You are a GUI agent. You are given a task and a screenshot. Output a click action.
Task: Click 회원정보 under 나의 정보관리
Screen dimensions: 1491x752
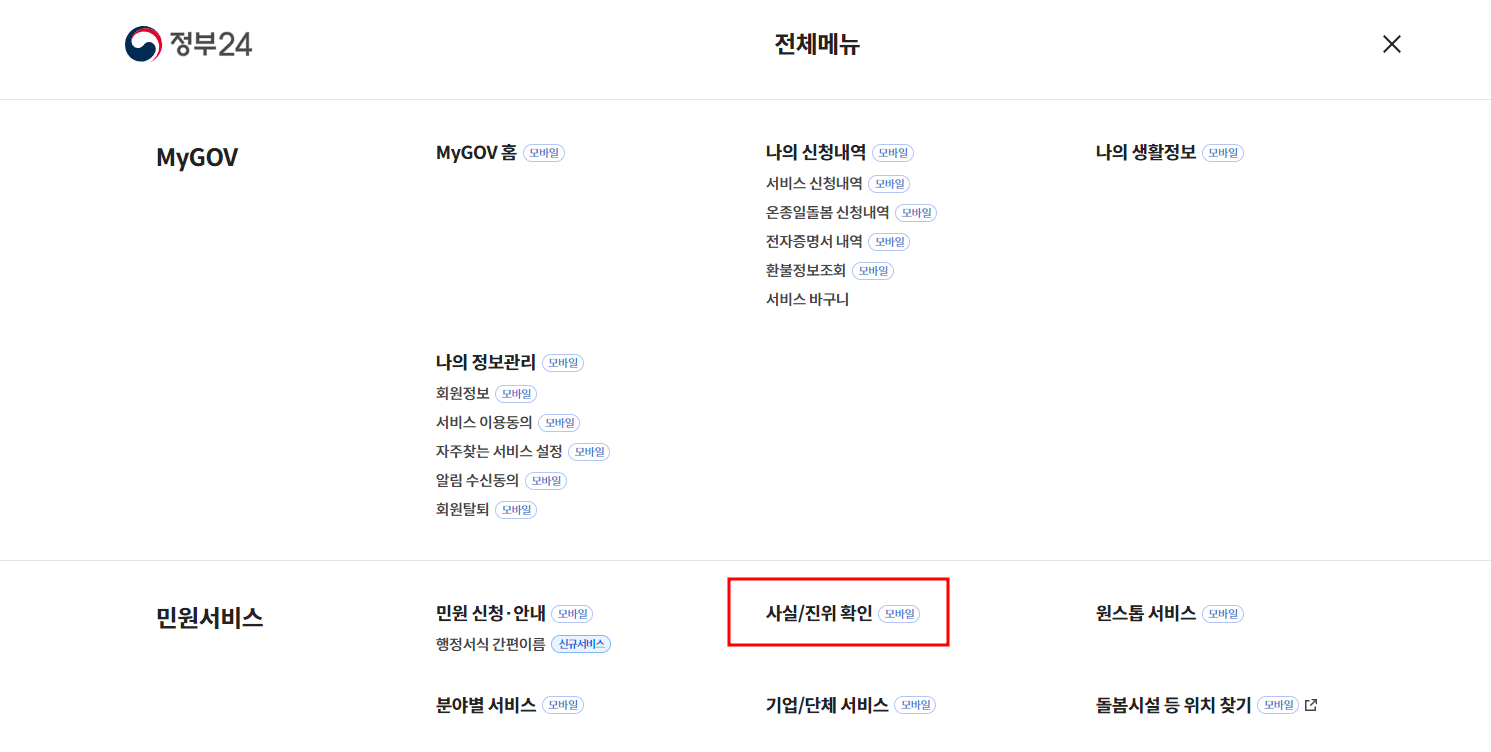[x=462, y=393]
